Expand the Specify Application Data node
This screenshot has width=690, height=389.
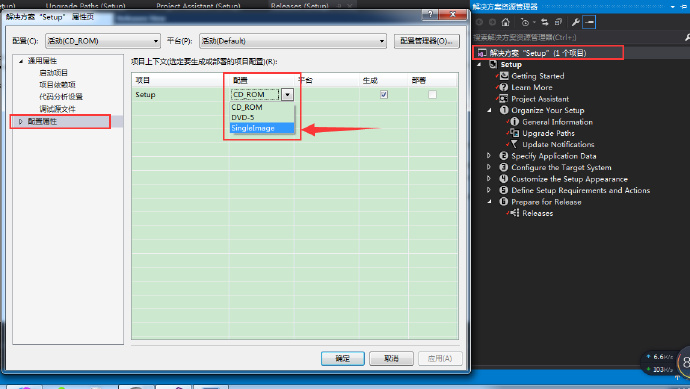pyautogui.click(x=488, y=156)
